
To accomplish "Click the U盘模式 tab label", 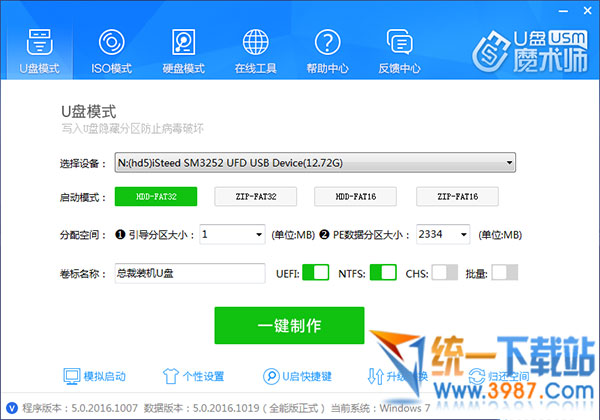I will pos(39,69).
